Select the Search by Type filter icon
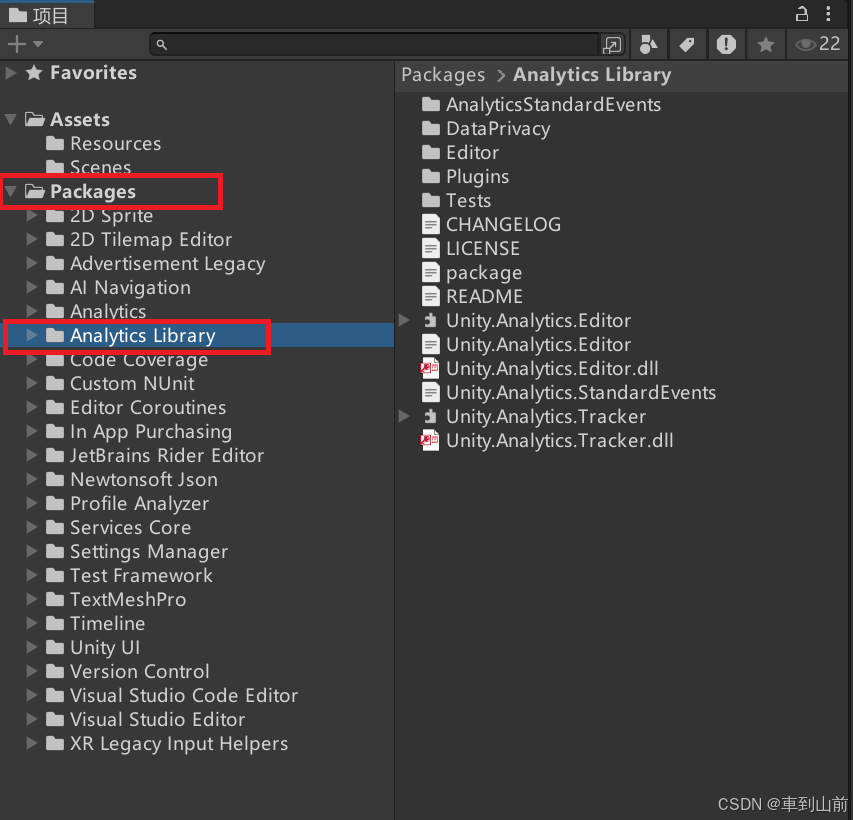This screenshot has height=820, width=853. tap(648, 45)
